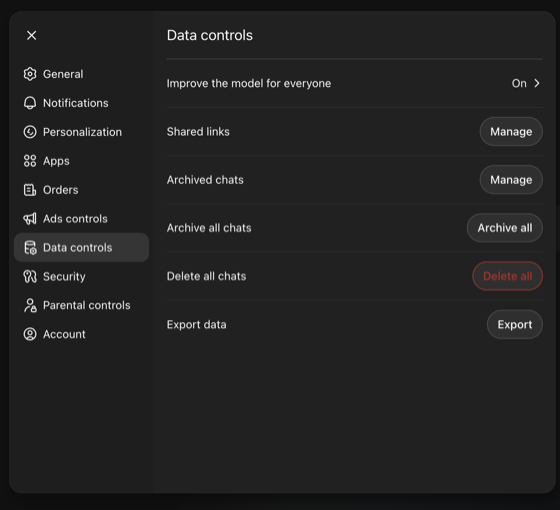Click the 'Shared links' label
Viewport: 560px width, 510px height.
click(198, 131)
